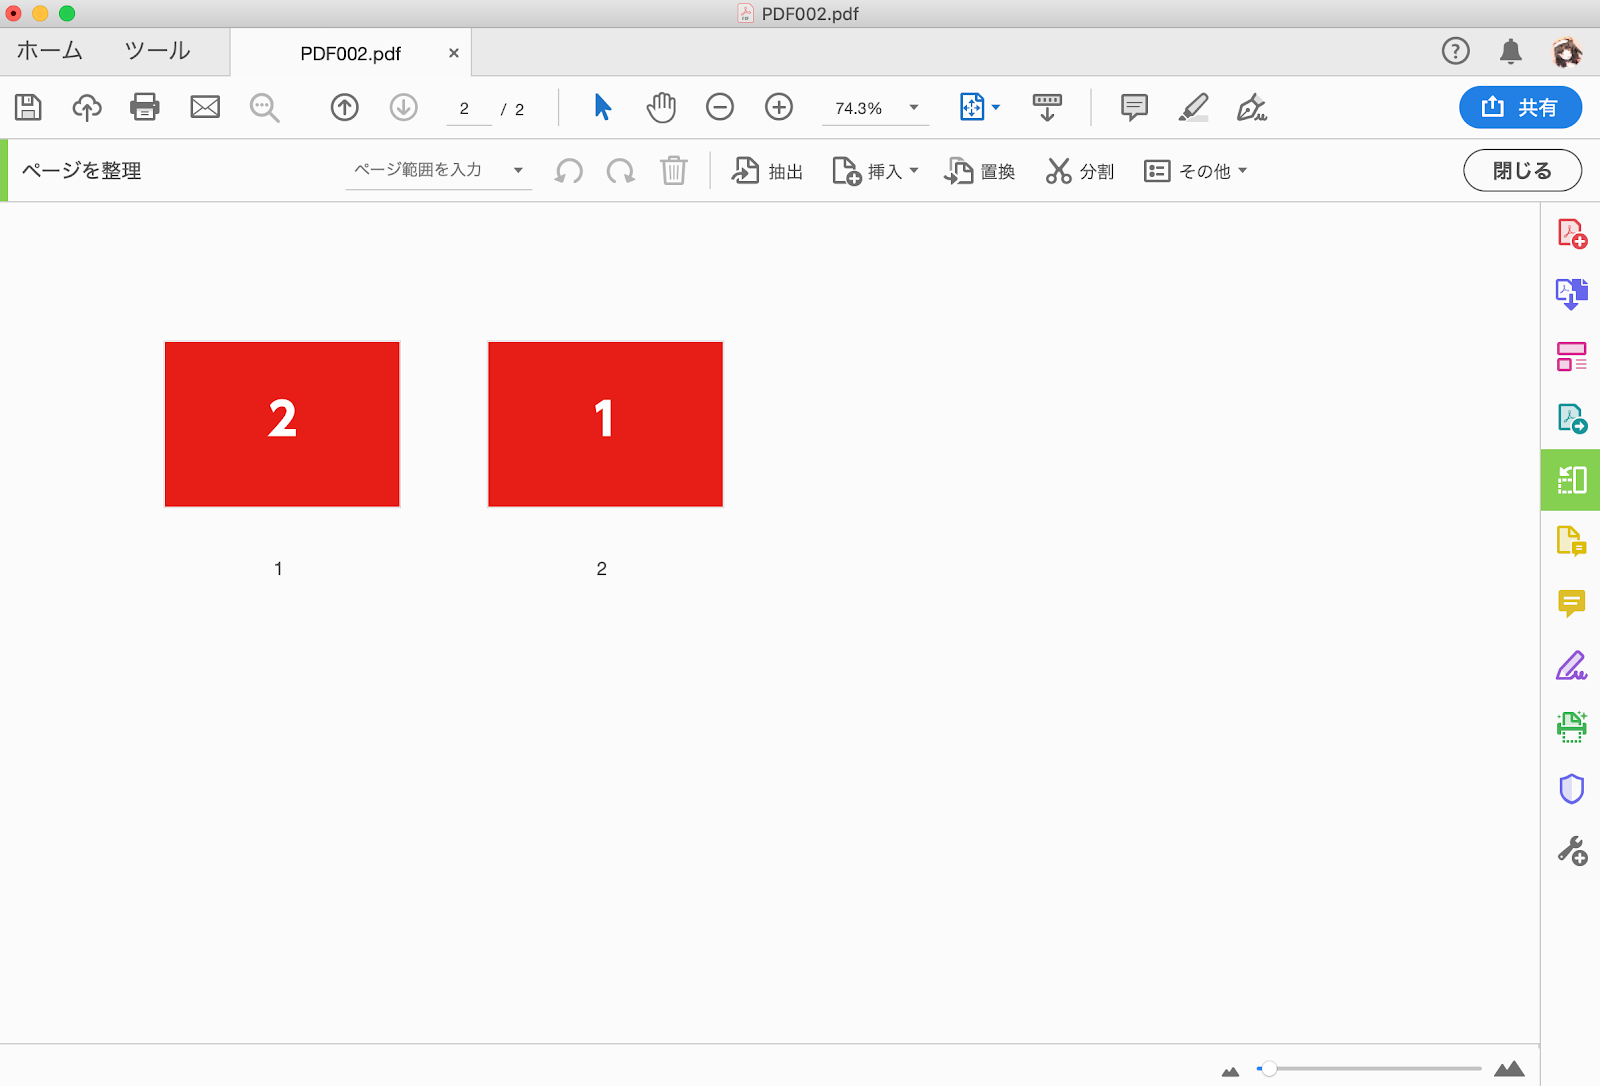Open more tools wrench icon

pos(1572,851)
